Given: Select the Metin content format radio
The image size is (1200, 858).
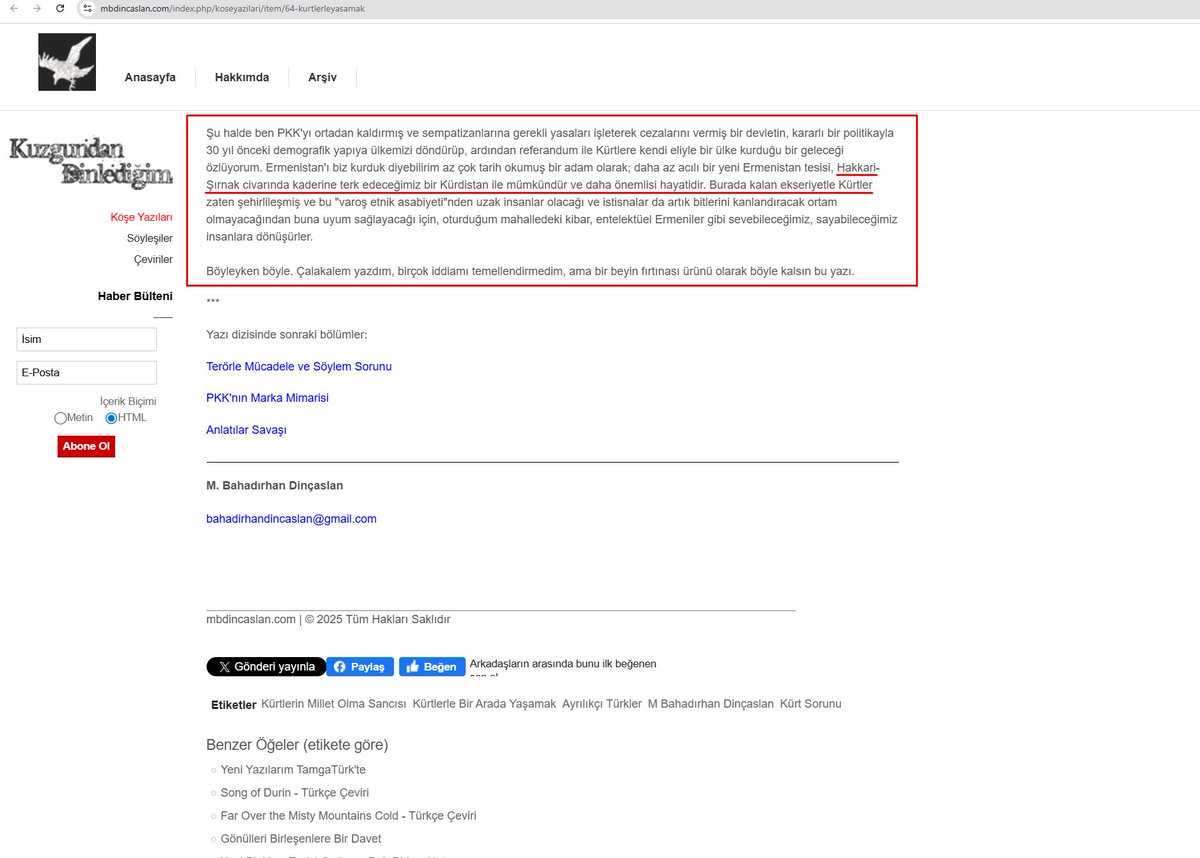Looking at the screenshot, I should (x=61, y=418).
